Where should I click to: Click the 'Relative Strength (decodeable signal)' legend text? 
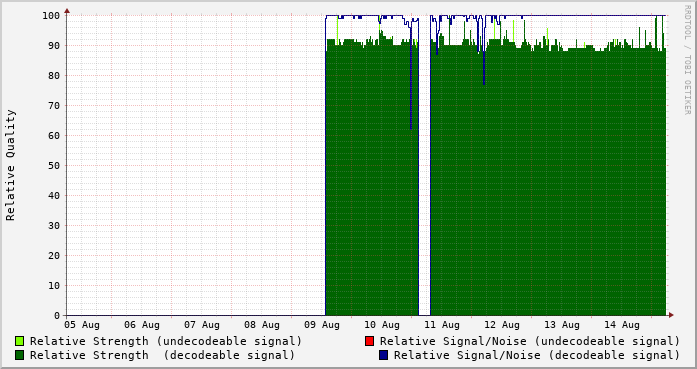162,356
